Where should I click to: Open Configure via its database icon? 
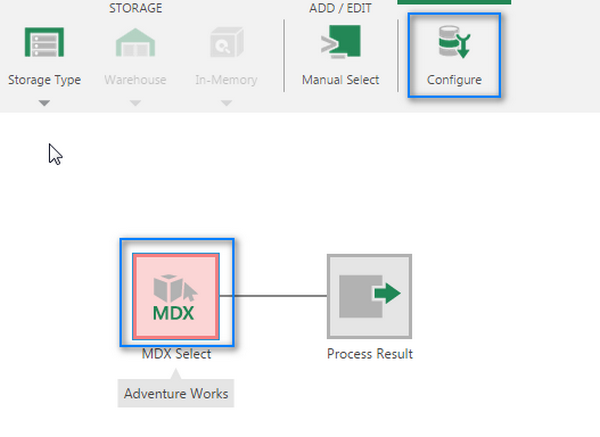454,44
